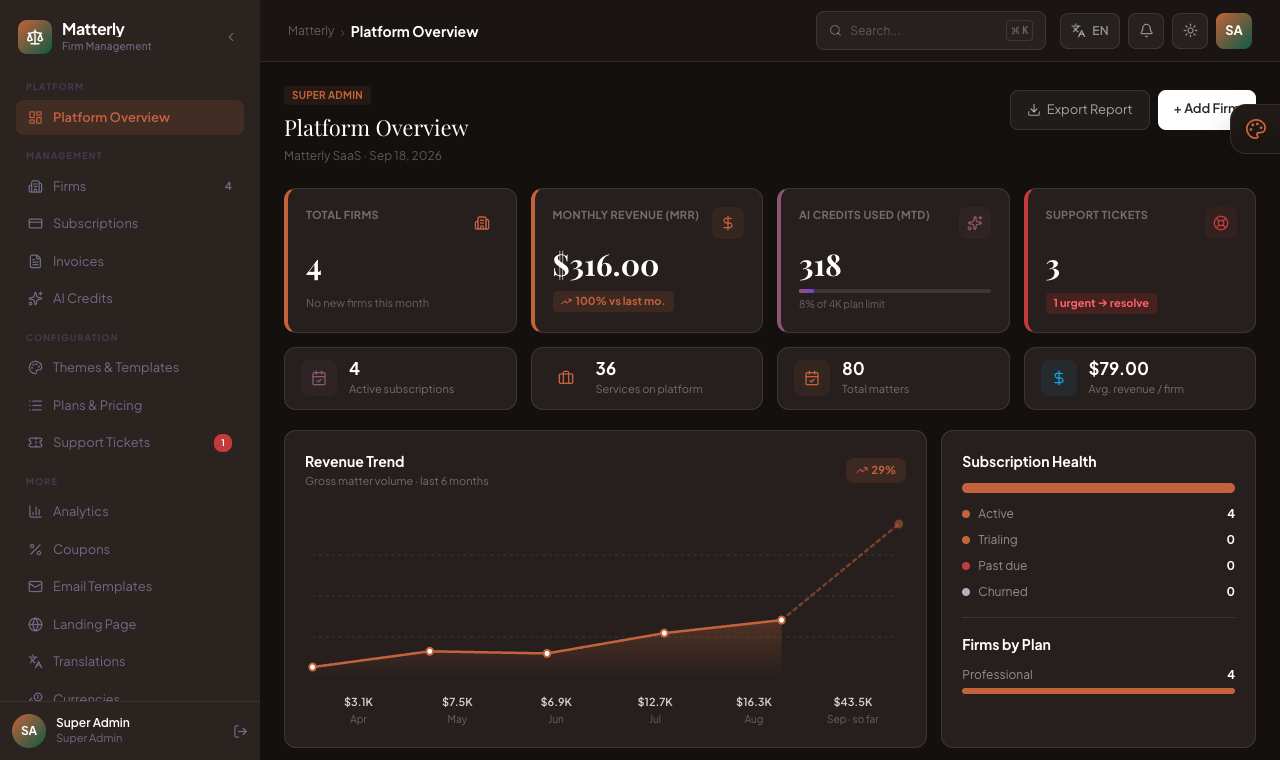Open Plans & Pricing link

point(130,405)
